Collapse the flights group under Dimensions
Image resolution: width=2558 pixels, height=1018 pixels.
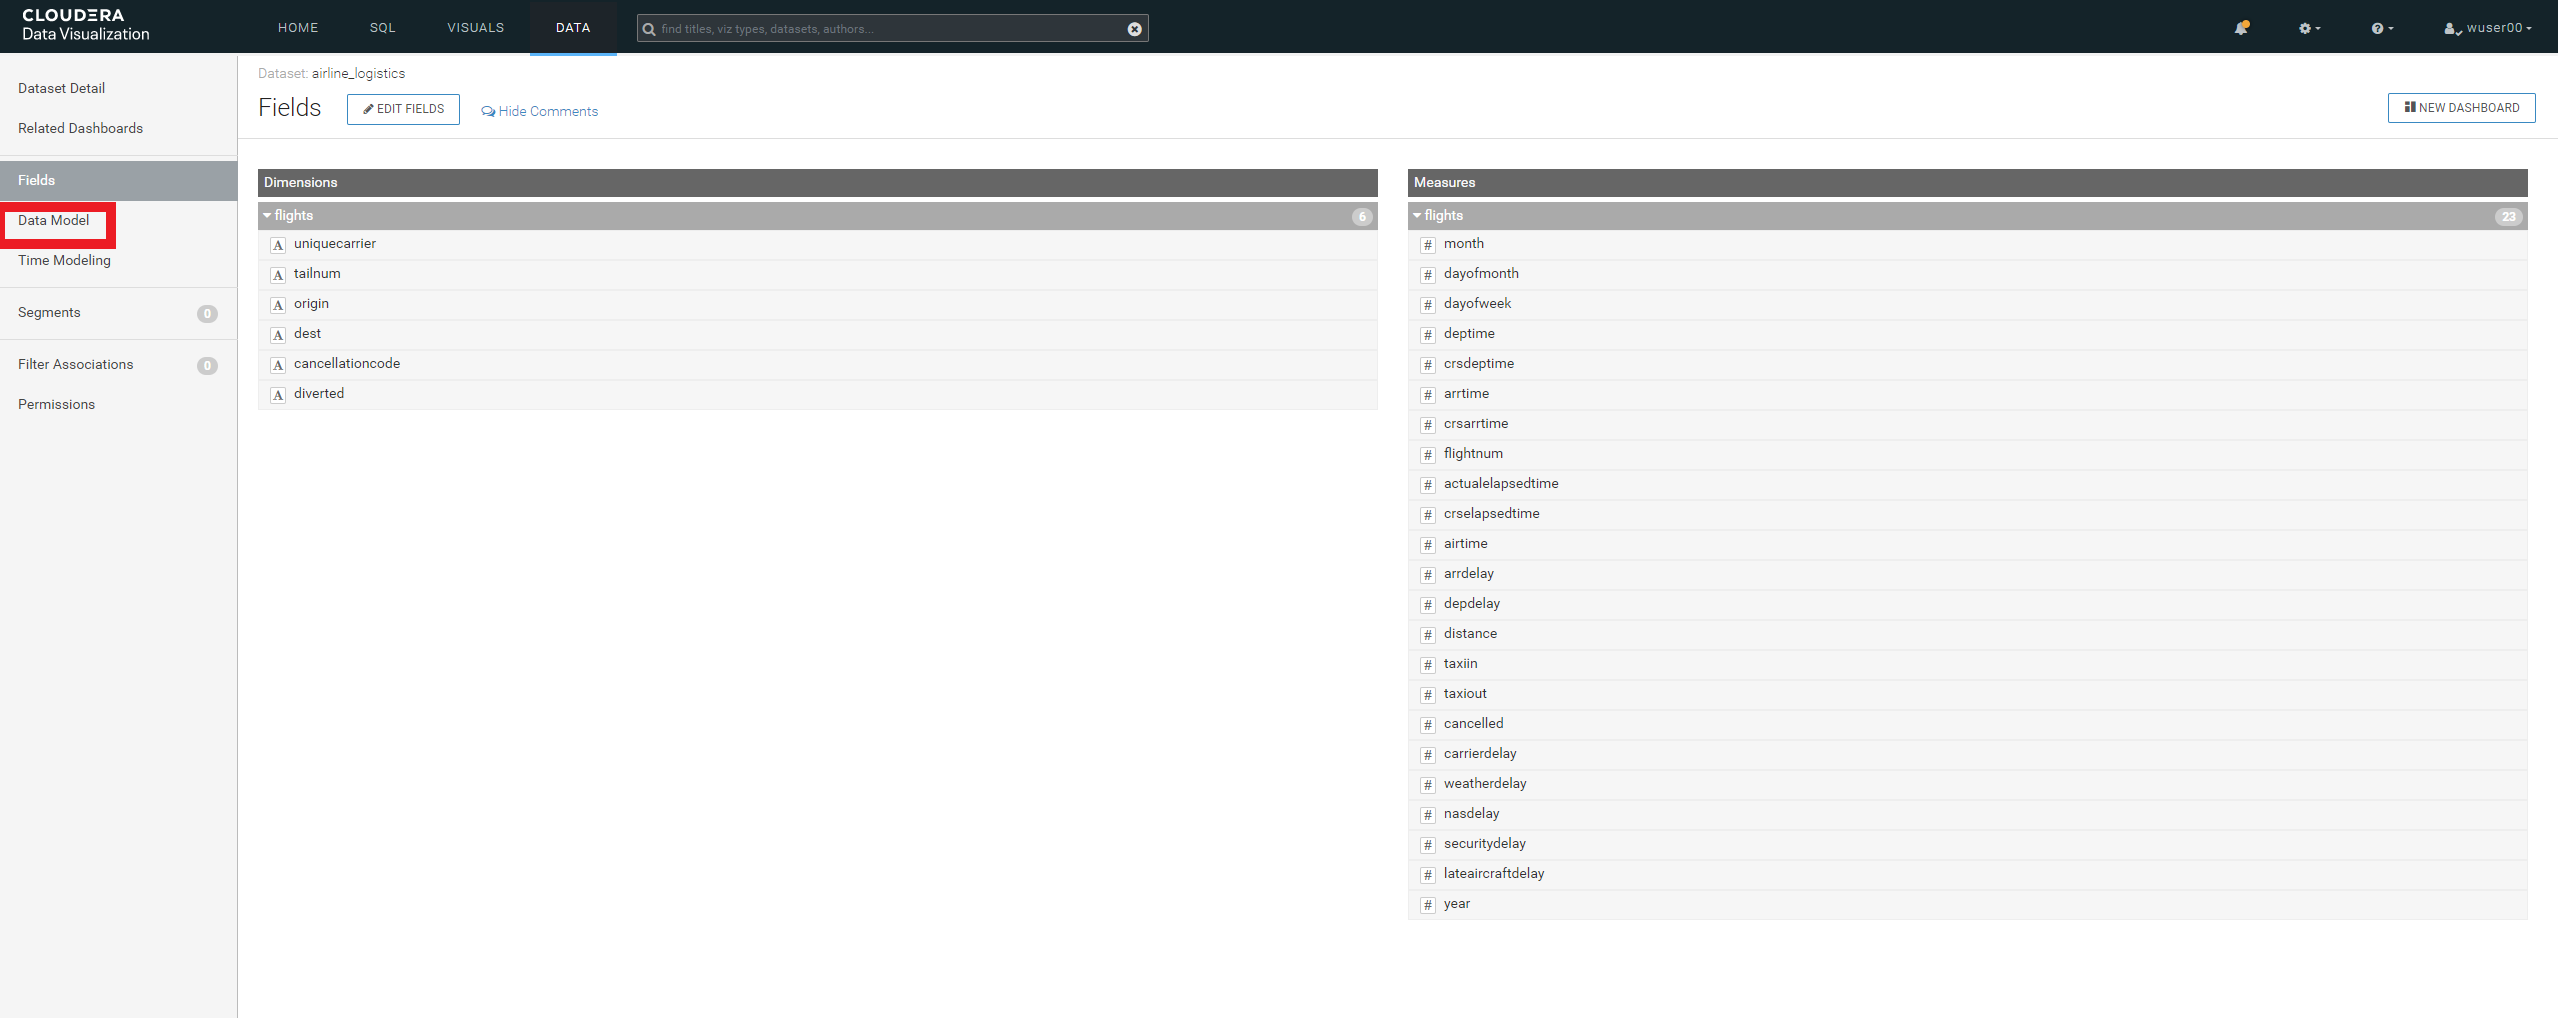[267, 216]
